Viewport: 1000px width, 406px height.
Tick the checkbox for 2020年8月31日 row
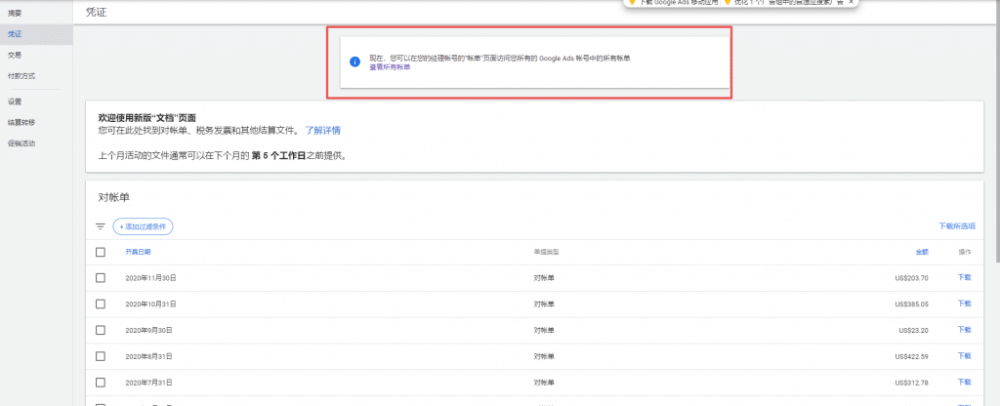click(x=100, y=356)
